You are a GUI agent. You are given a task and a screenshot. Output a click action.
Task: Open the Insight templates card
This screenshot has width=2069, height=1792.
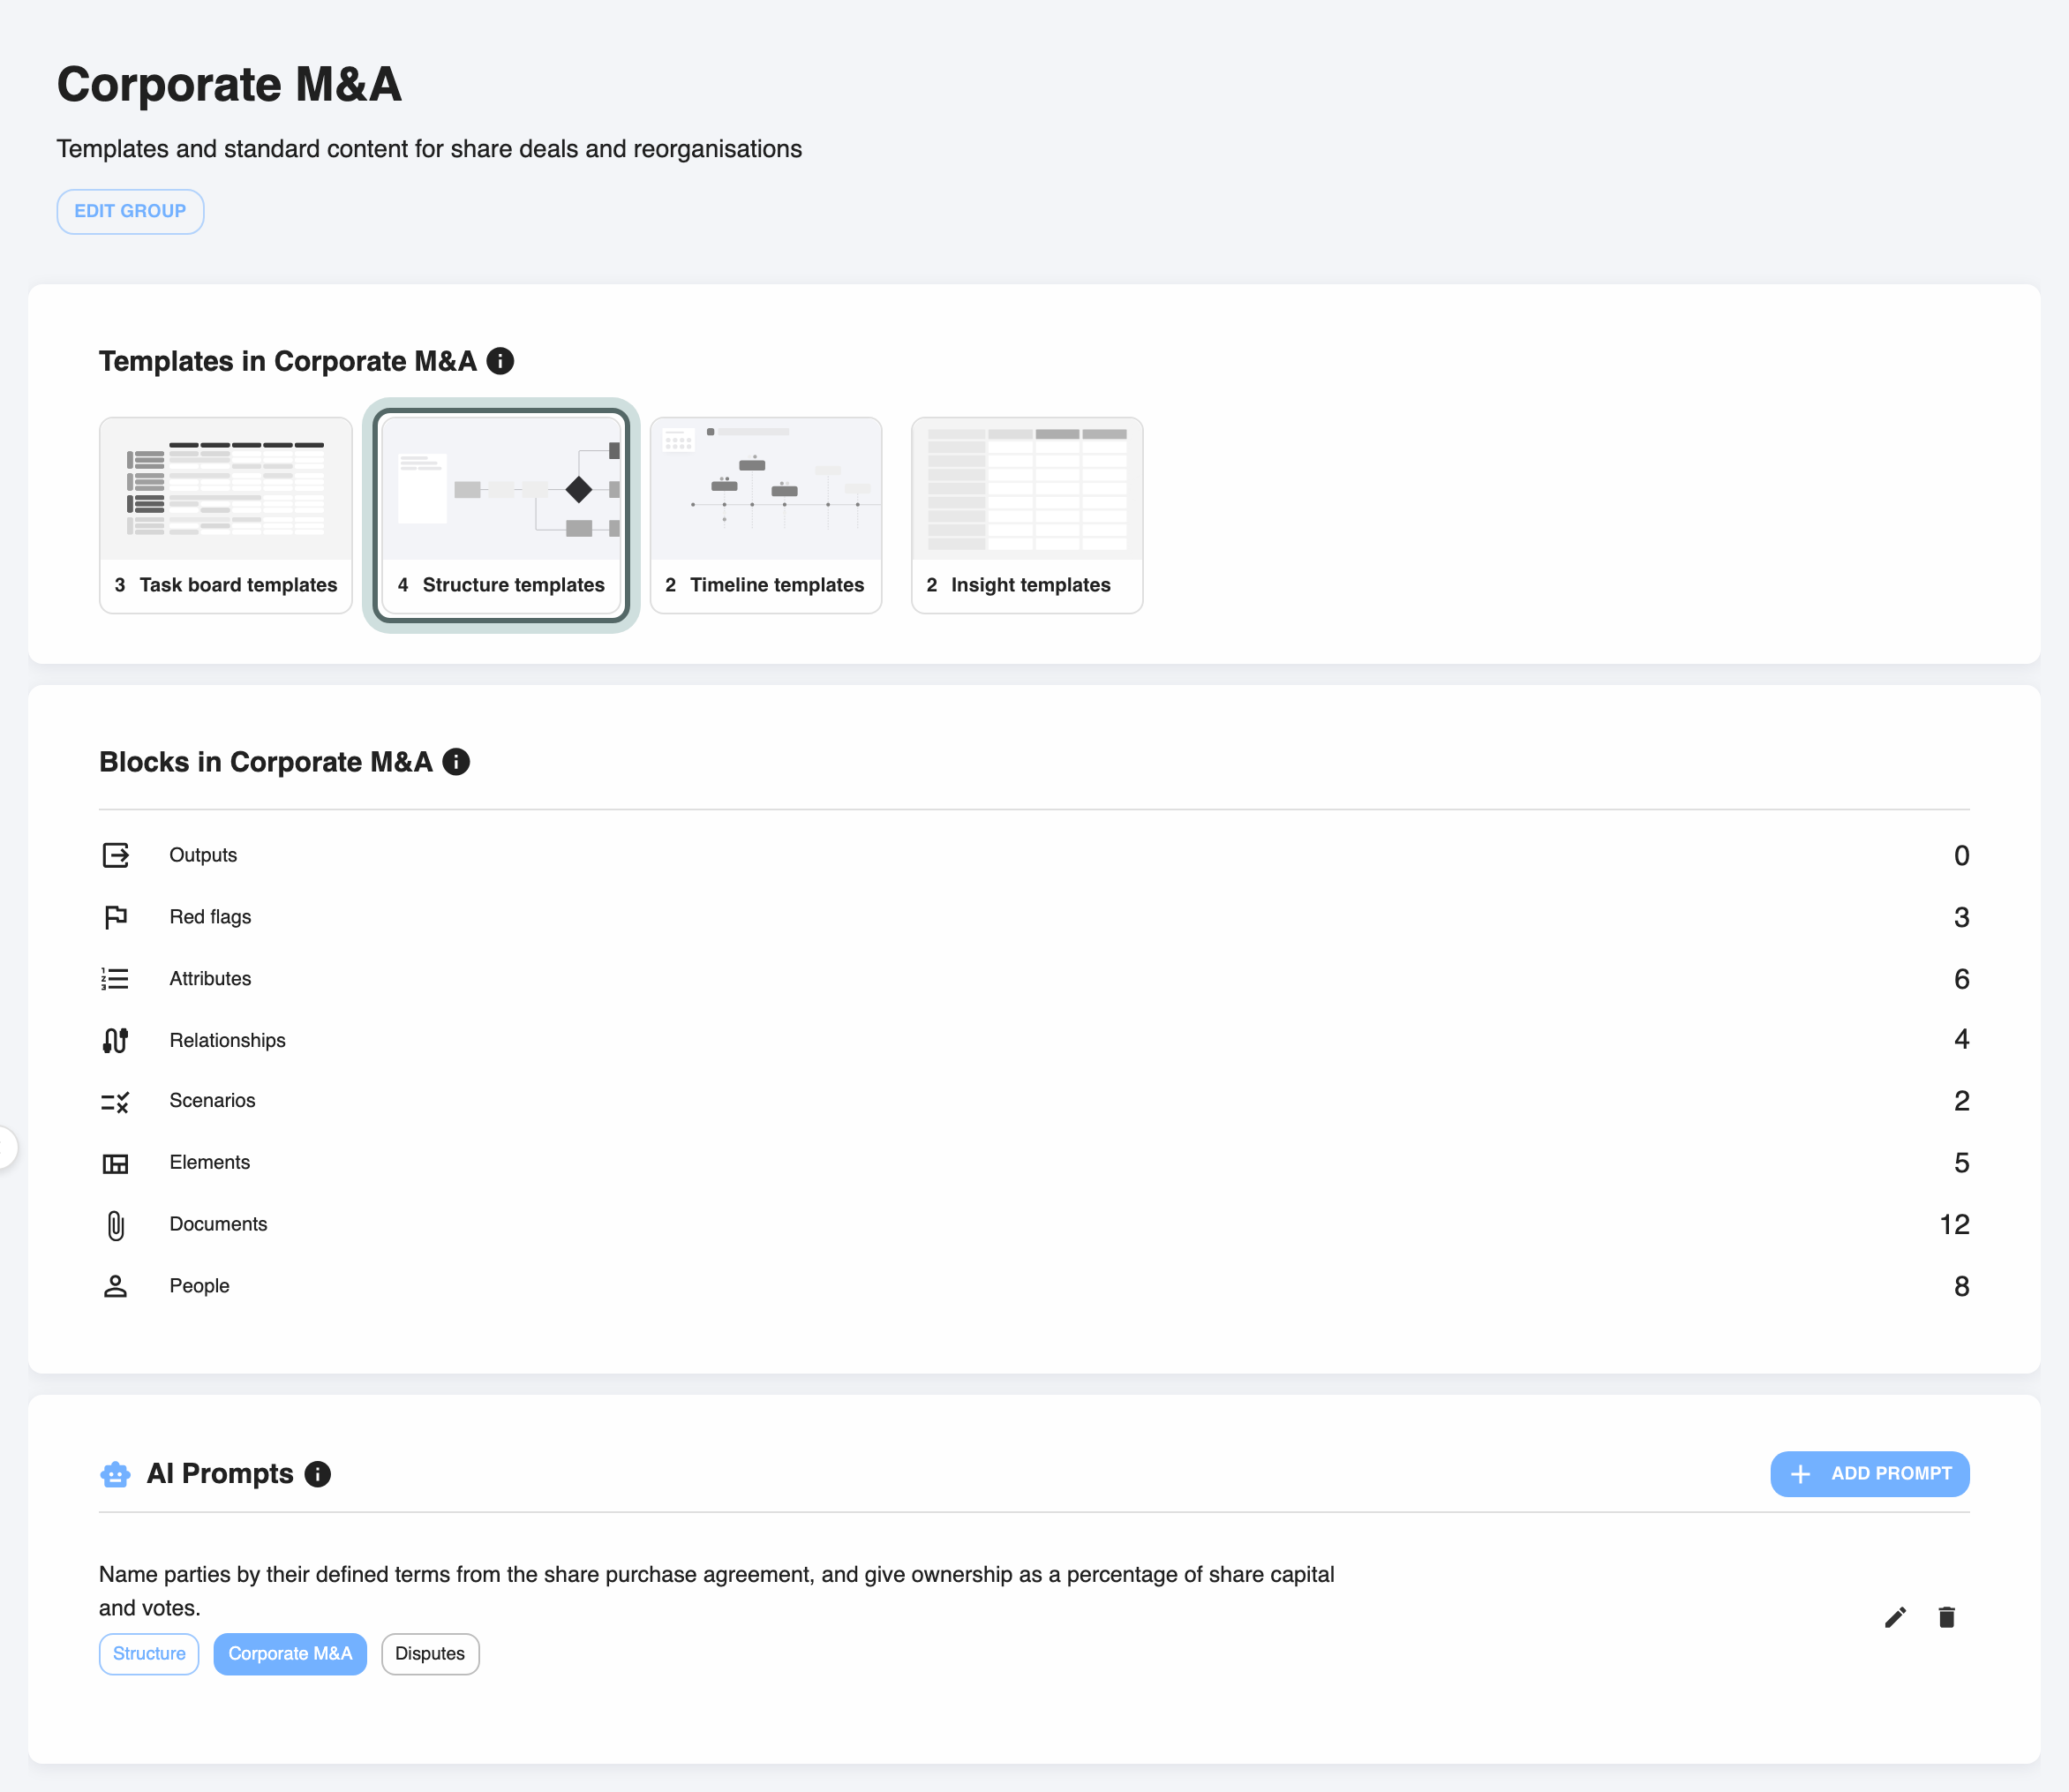1027,515
